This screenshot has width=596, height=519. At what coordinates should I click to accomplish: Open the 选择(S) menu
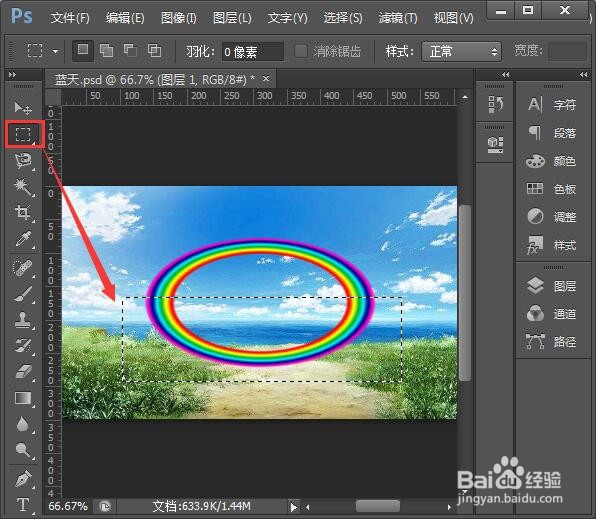click(x=343, y=18)
